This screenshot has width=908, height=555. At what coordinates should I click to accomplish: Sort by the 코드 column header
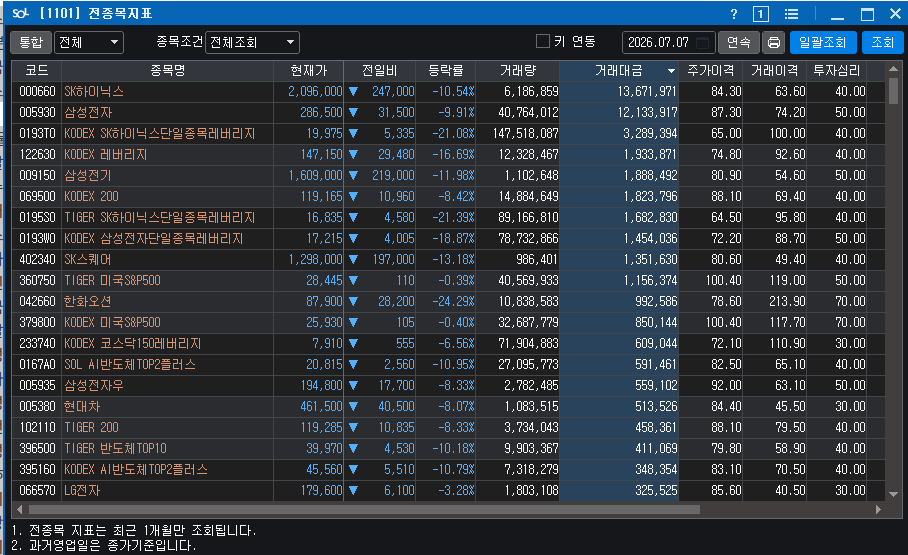pyautogui.click(x=36, y=71)
